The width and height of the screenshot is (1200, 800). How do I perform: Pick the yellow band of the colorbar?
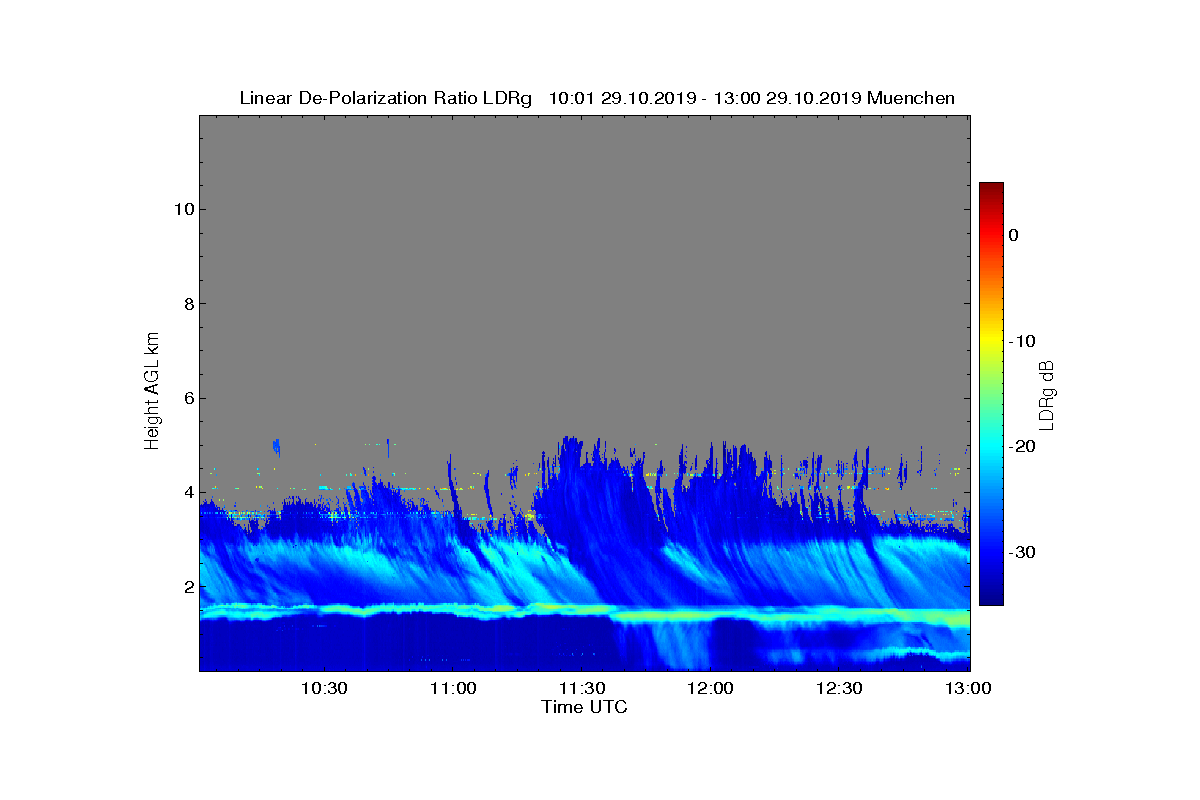(991, 341)
